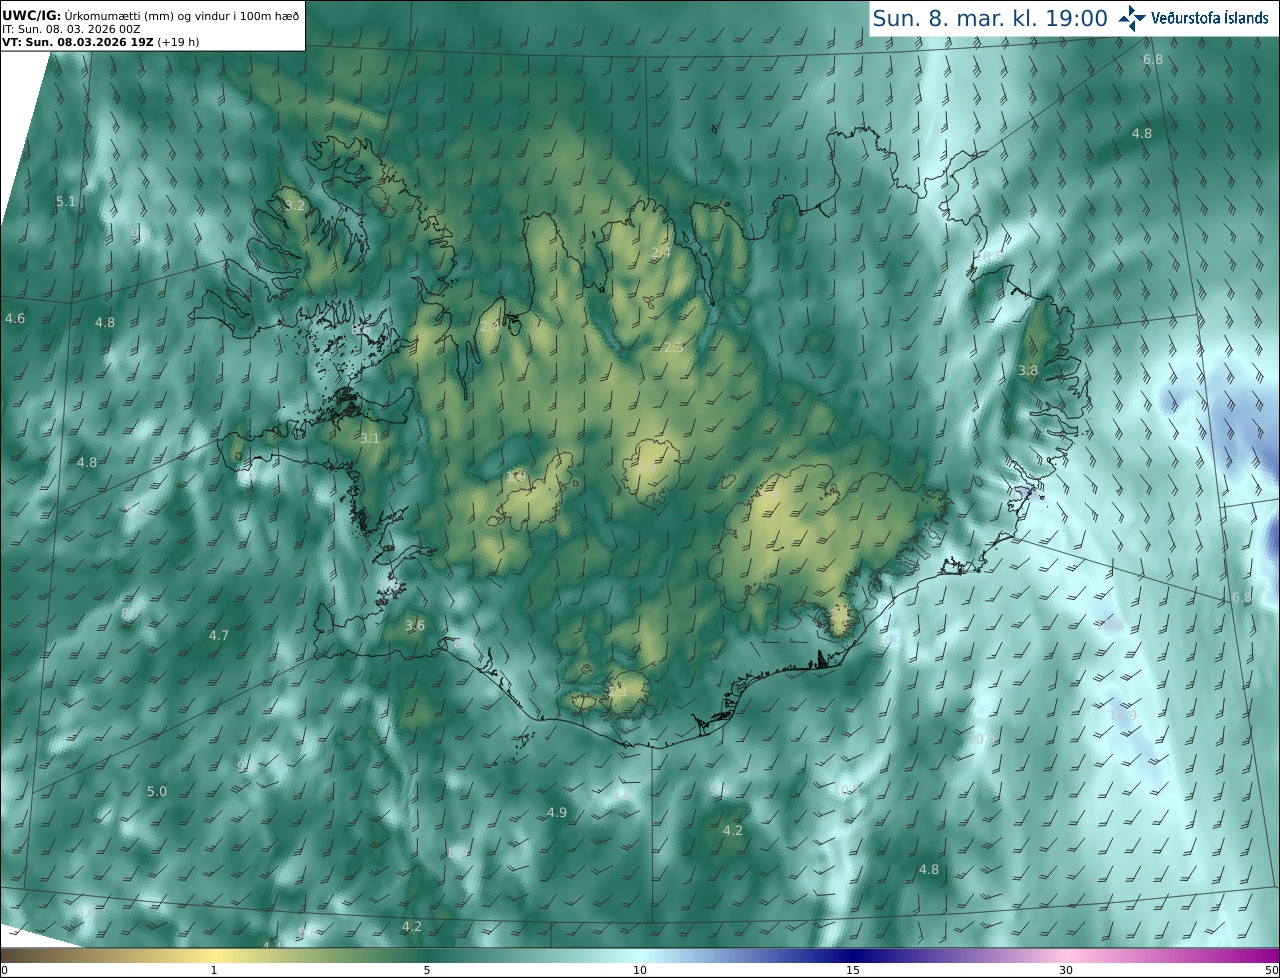The image size is (1280, 978).
Task: Click the map value label '3.1'
Action: (370, 438)
